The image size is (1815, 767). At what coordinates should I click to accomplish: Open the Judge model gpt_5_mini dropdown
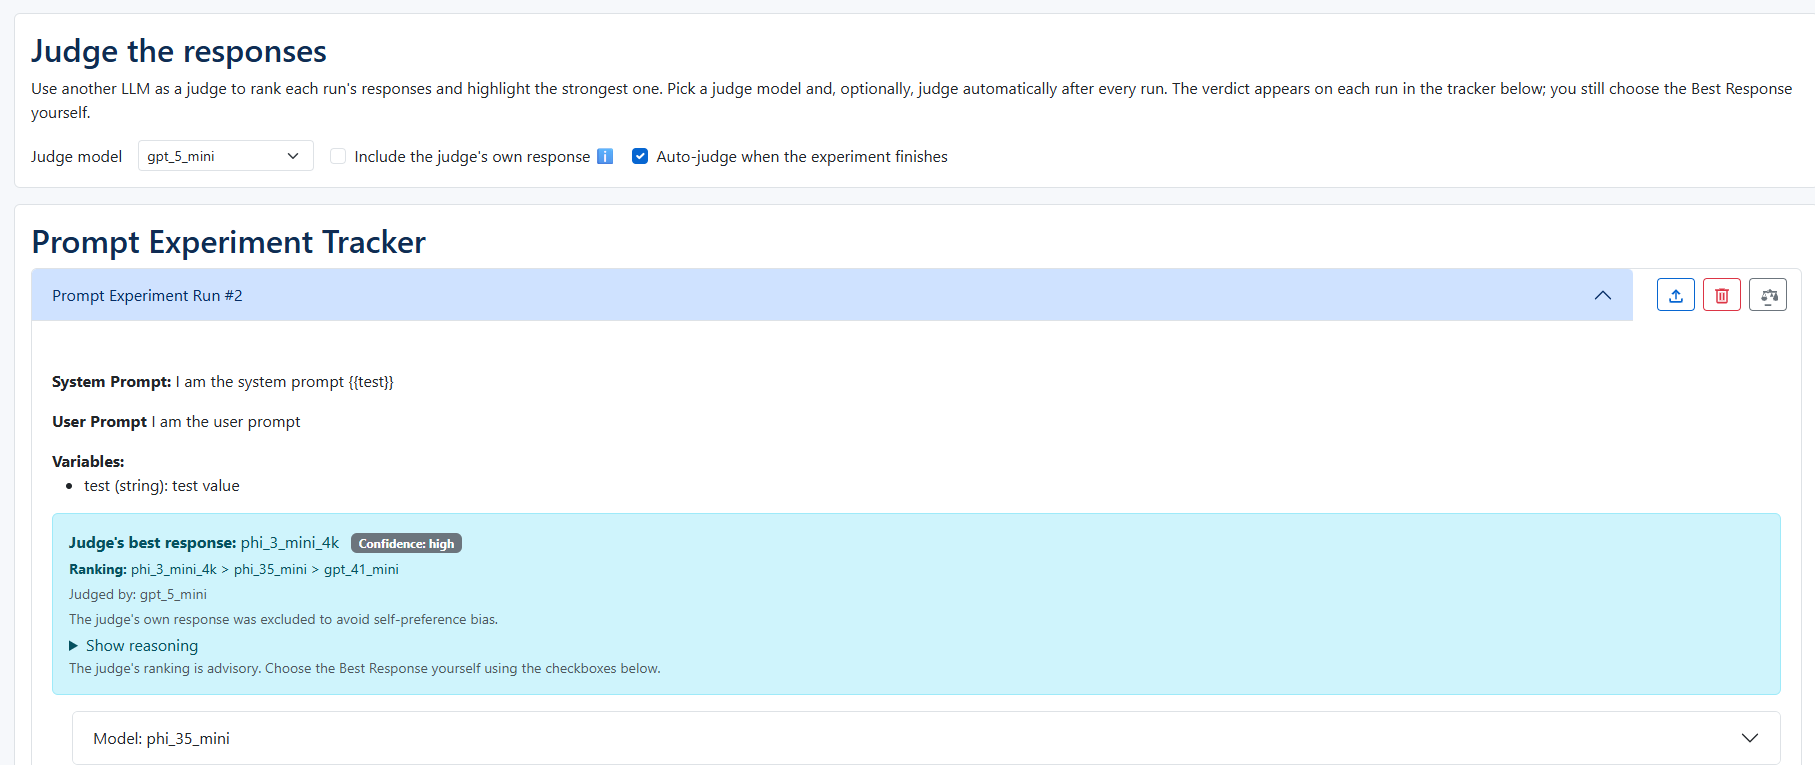[225, 156]
